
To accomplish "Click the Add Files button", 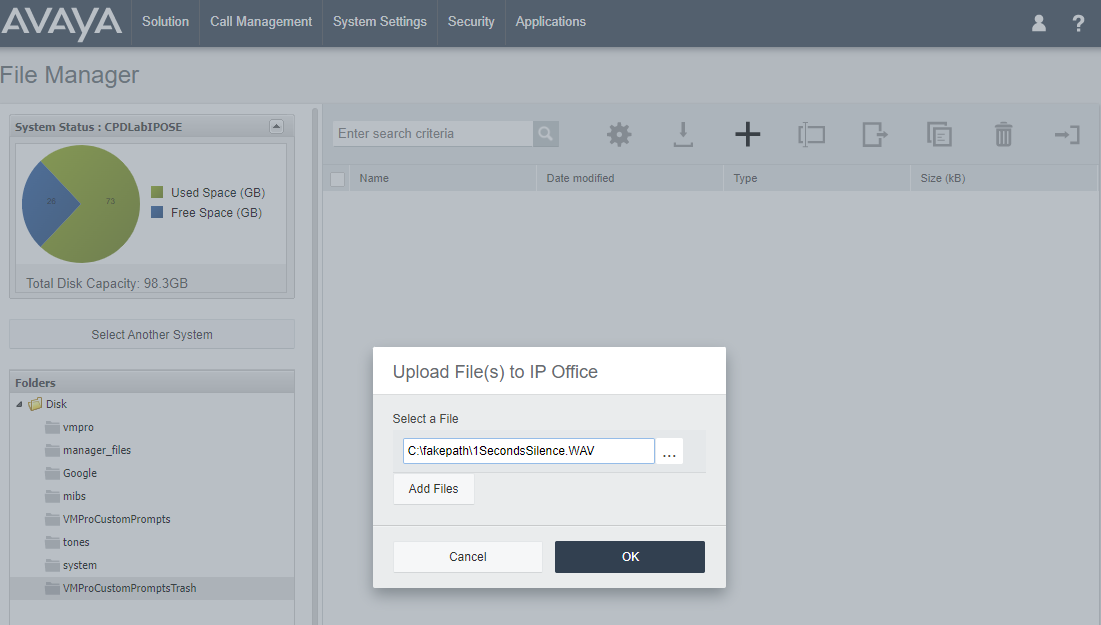I will (x=433, y=489).
